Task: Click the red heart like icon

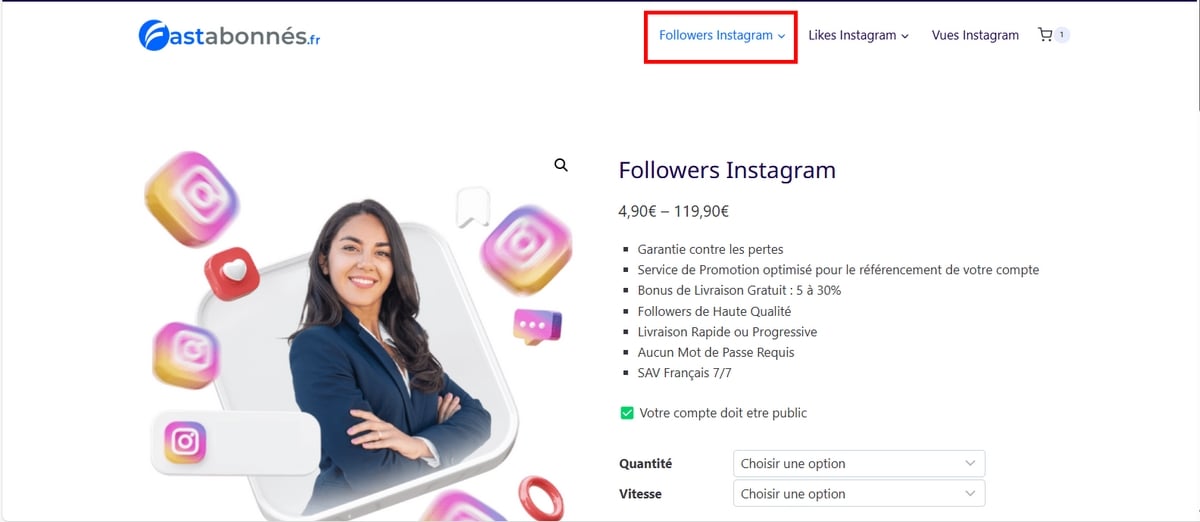Action: click(x=232, y=273)
